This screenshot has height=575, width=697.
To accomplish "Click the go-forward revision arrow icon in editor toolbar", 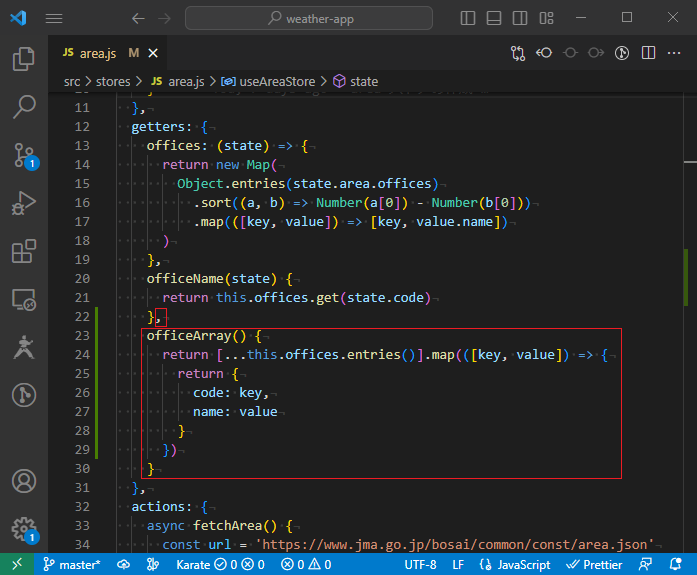I will click(596, 53).
